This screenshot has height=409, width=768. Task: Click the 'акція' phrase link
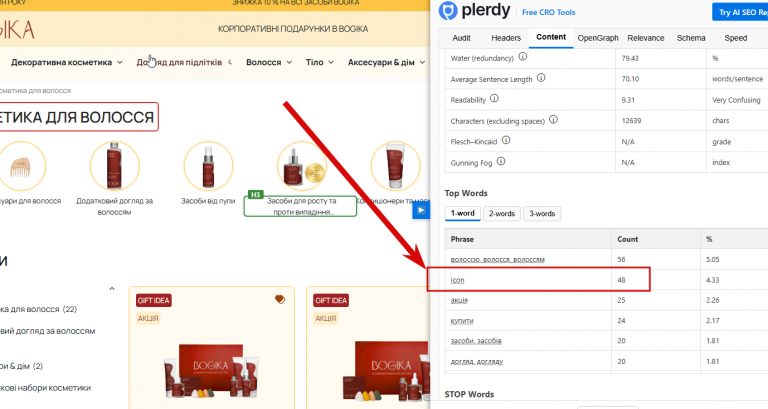[459, 300]
